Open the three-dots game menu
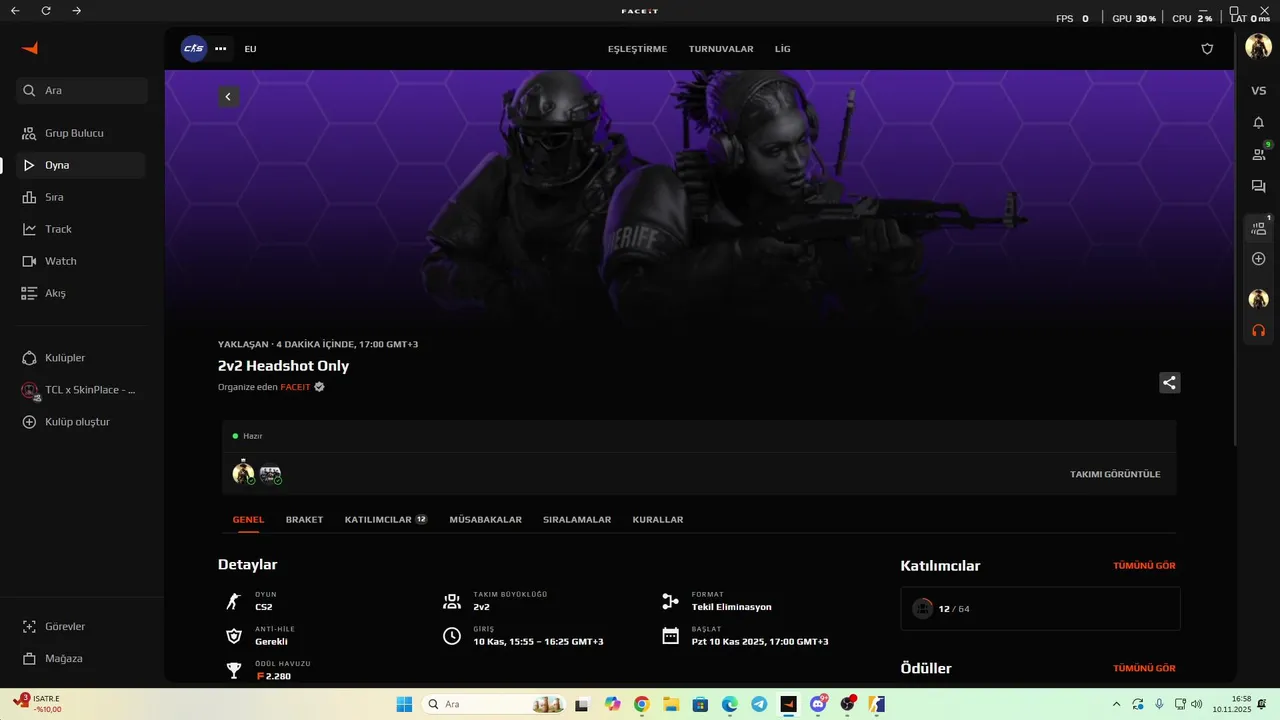This screenshot has height=720, width=1280. pos(221,48)
